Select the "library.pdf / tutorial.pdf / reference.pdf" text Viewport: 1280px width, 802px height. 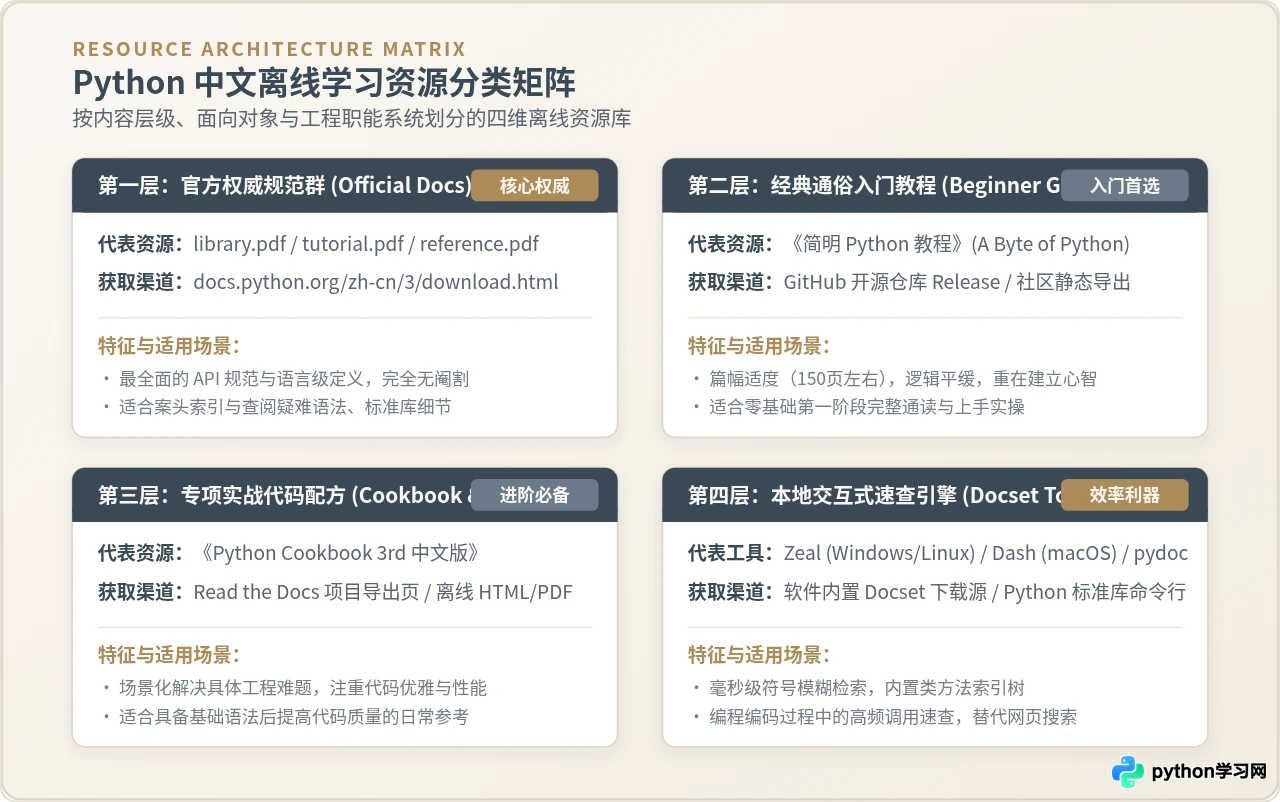tap(366, 244)
